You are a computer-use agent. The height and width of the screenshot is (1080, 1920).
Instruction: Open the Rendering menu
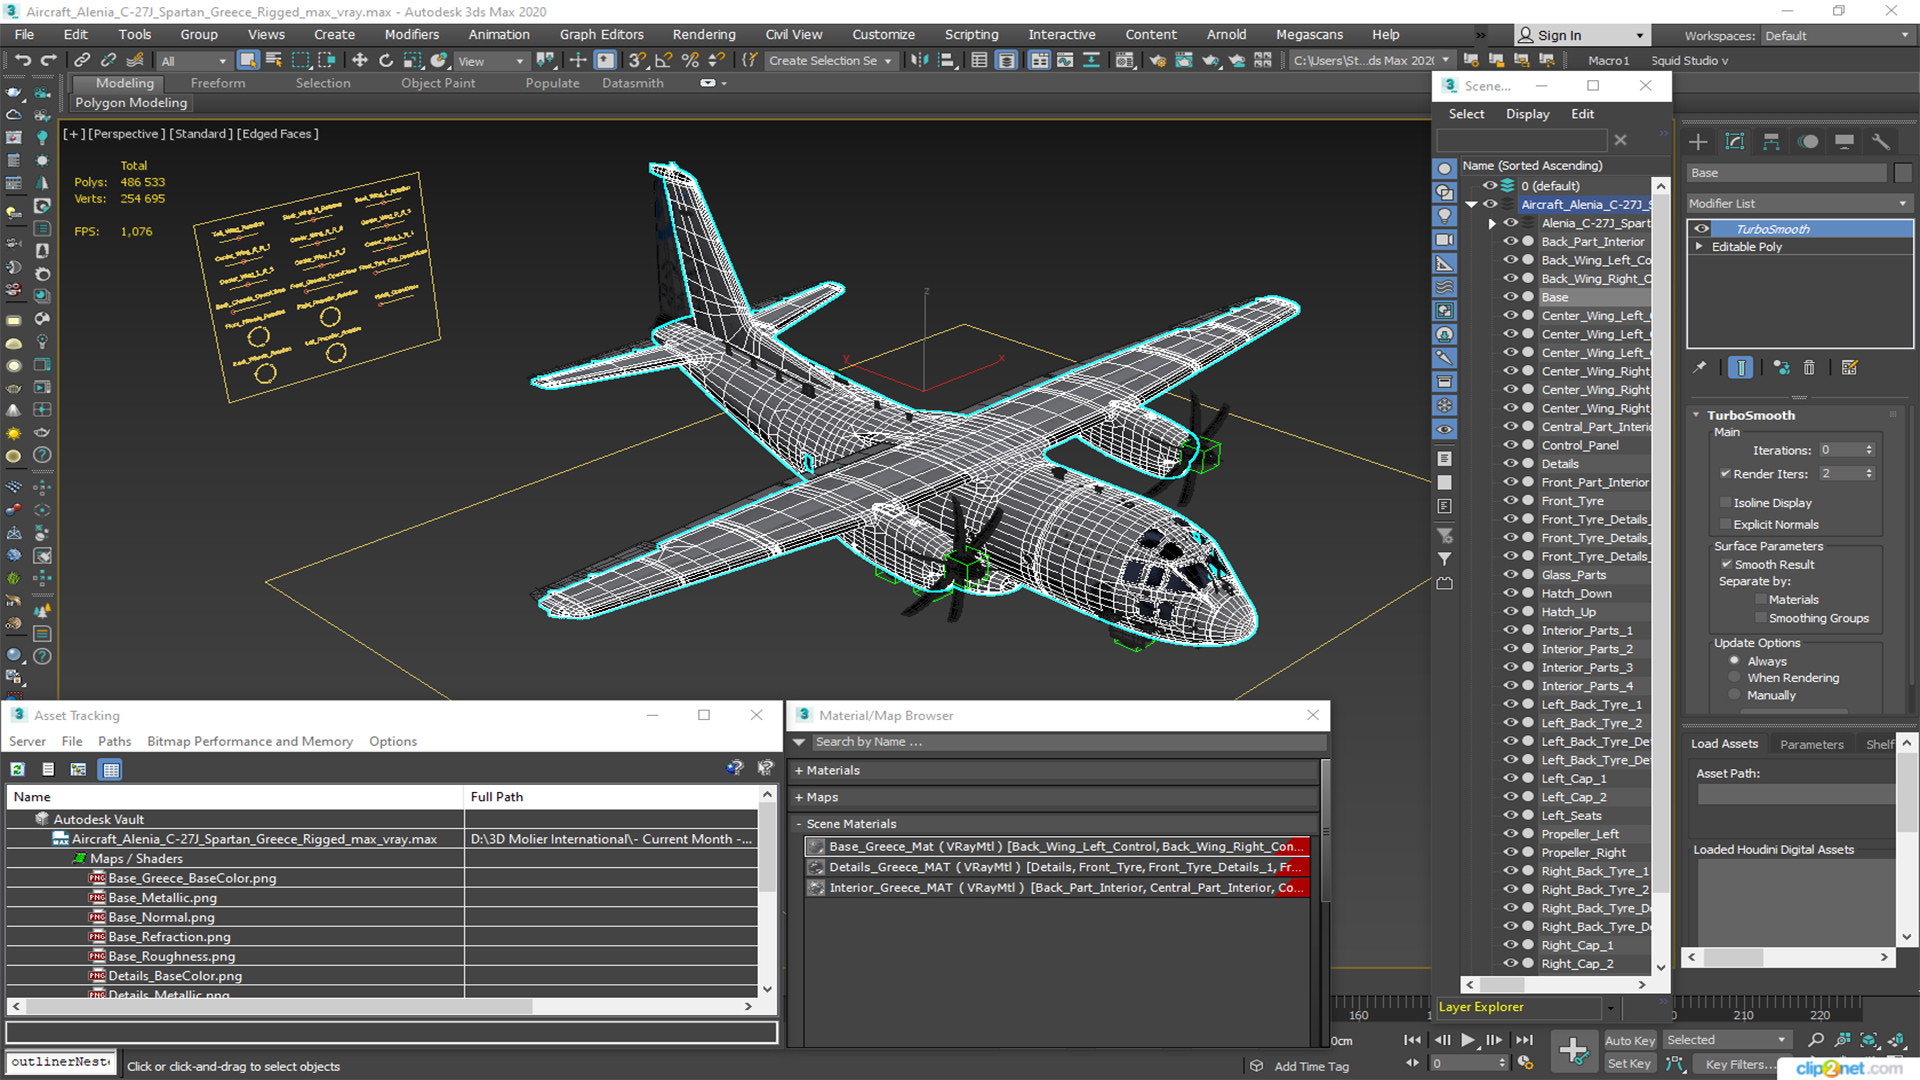[x=703, y=35]
